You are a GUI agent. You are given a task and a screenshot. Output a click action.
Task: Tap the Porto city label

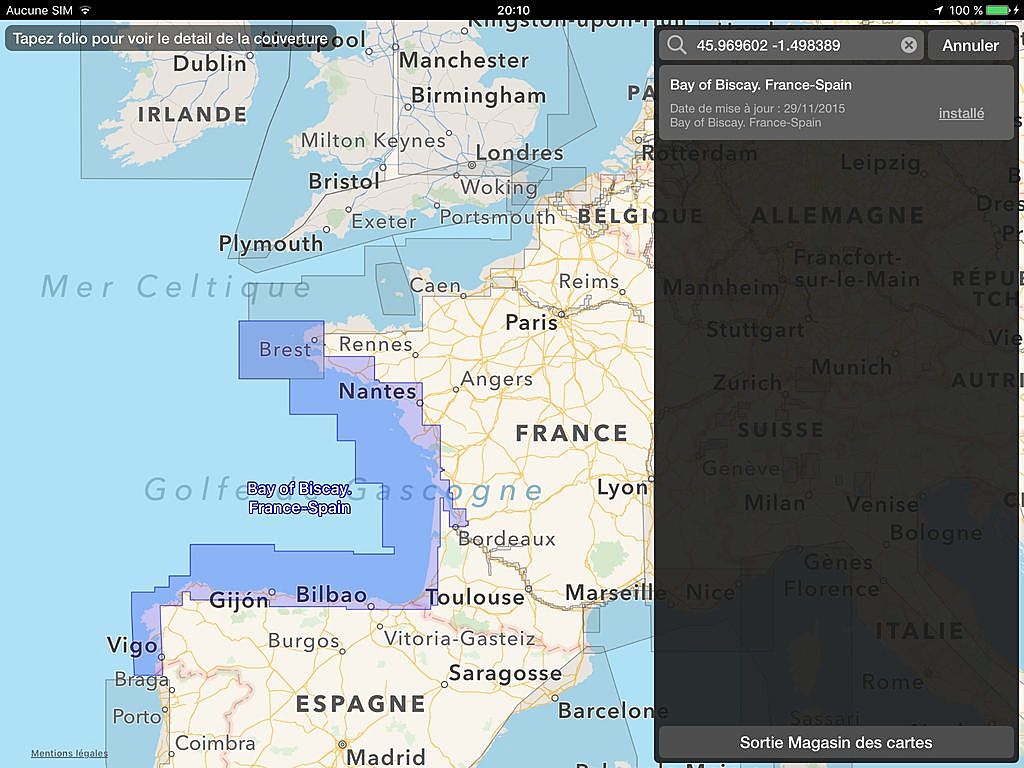point(136,716)
